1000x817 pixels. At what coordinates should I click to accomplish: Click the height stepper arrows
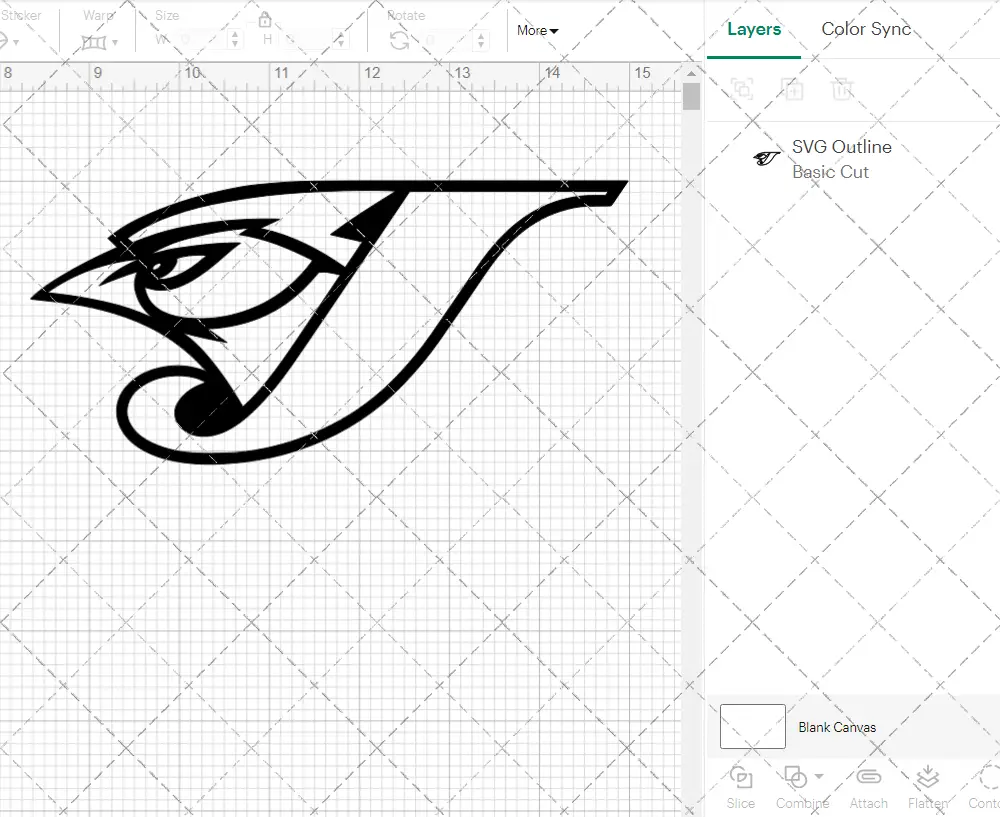tap(341, 40)
